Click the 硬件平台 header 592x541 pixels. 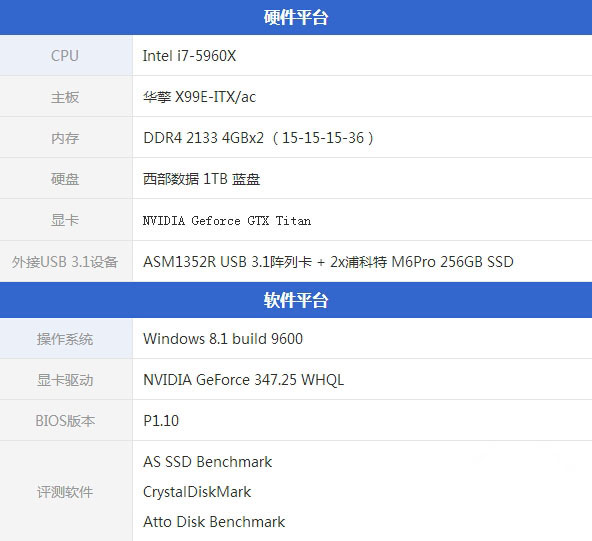click(296, 17)
